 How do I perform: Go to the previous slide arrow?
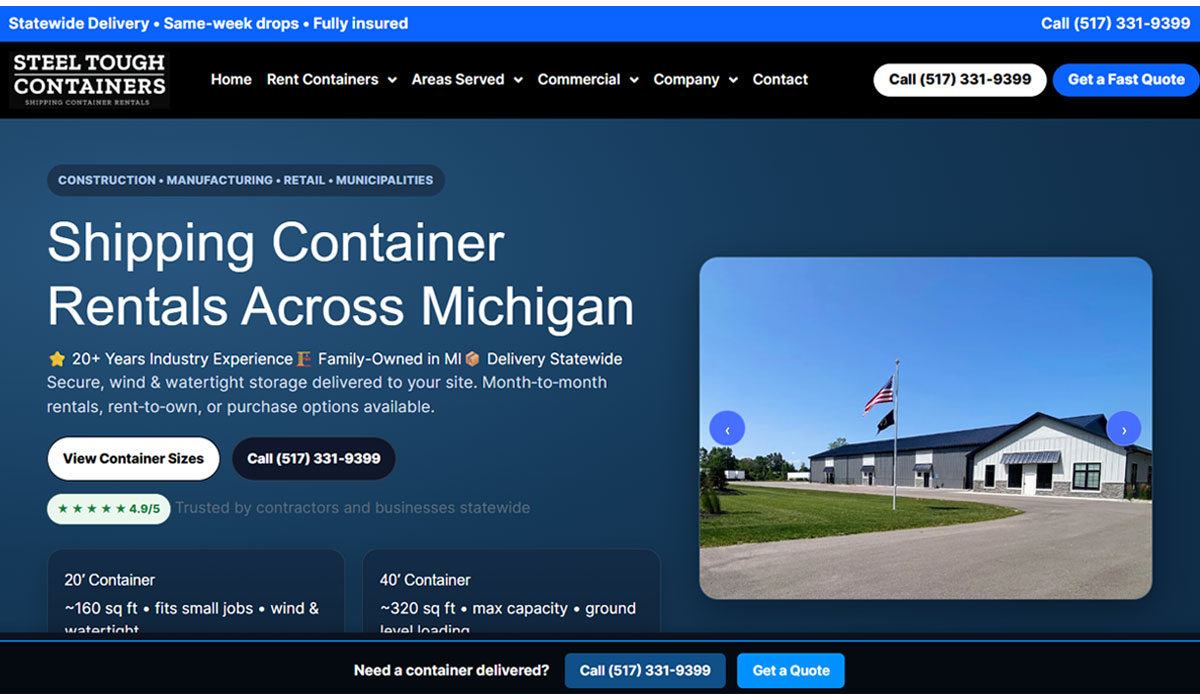tap(727, 429)
